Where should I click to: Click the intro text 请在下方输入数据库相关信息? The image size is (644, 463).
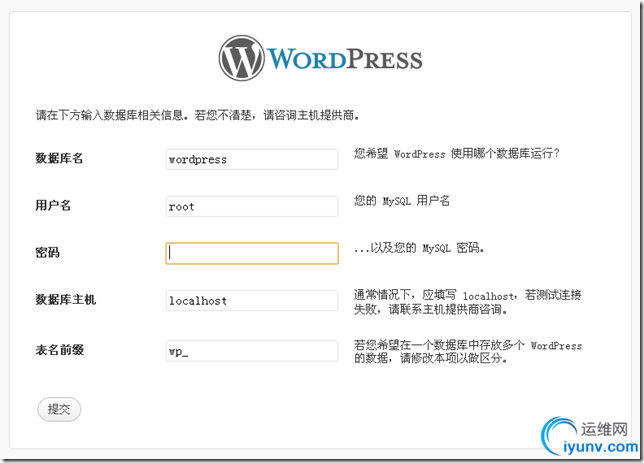point(109,115)
